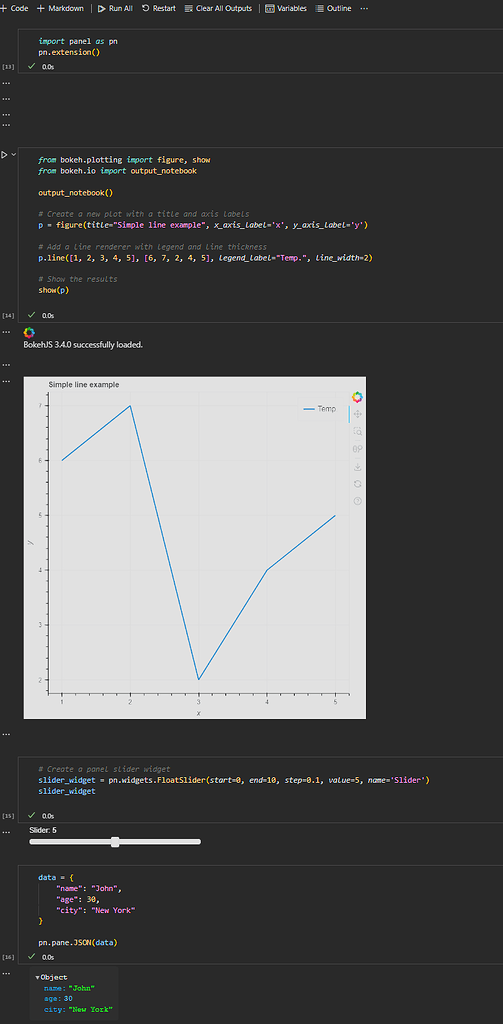Show the notebook Outline
This screenshot has height=1024, width=503.
[333, 8]
